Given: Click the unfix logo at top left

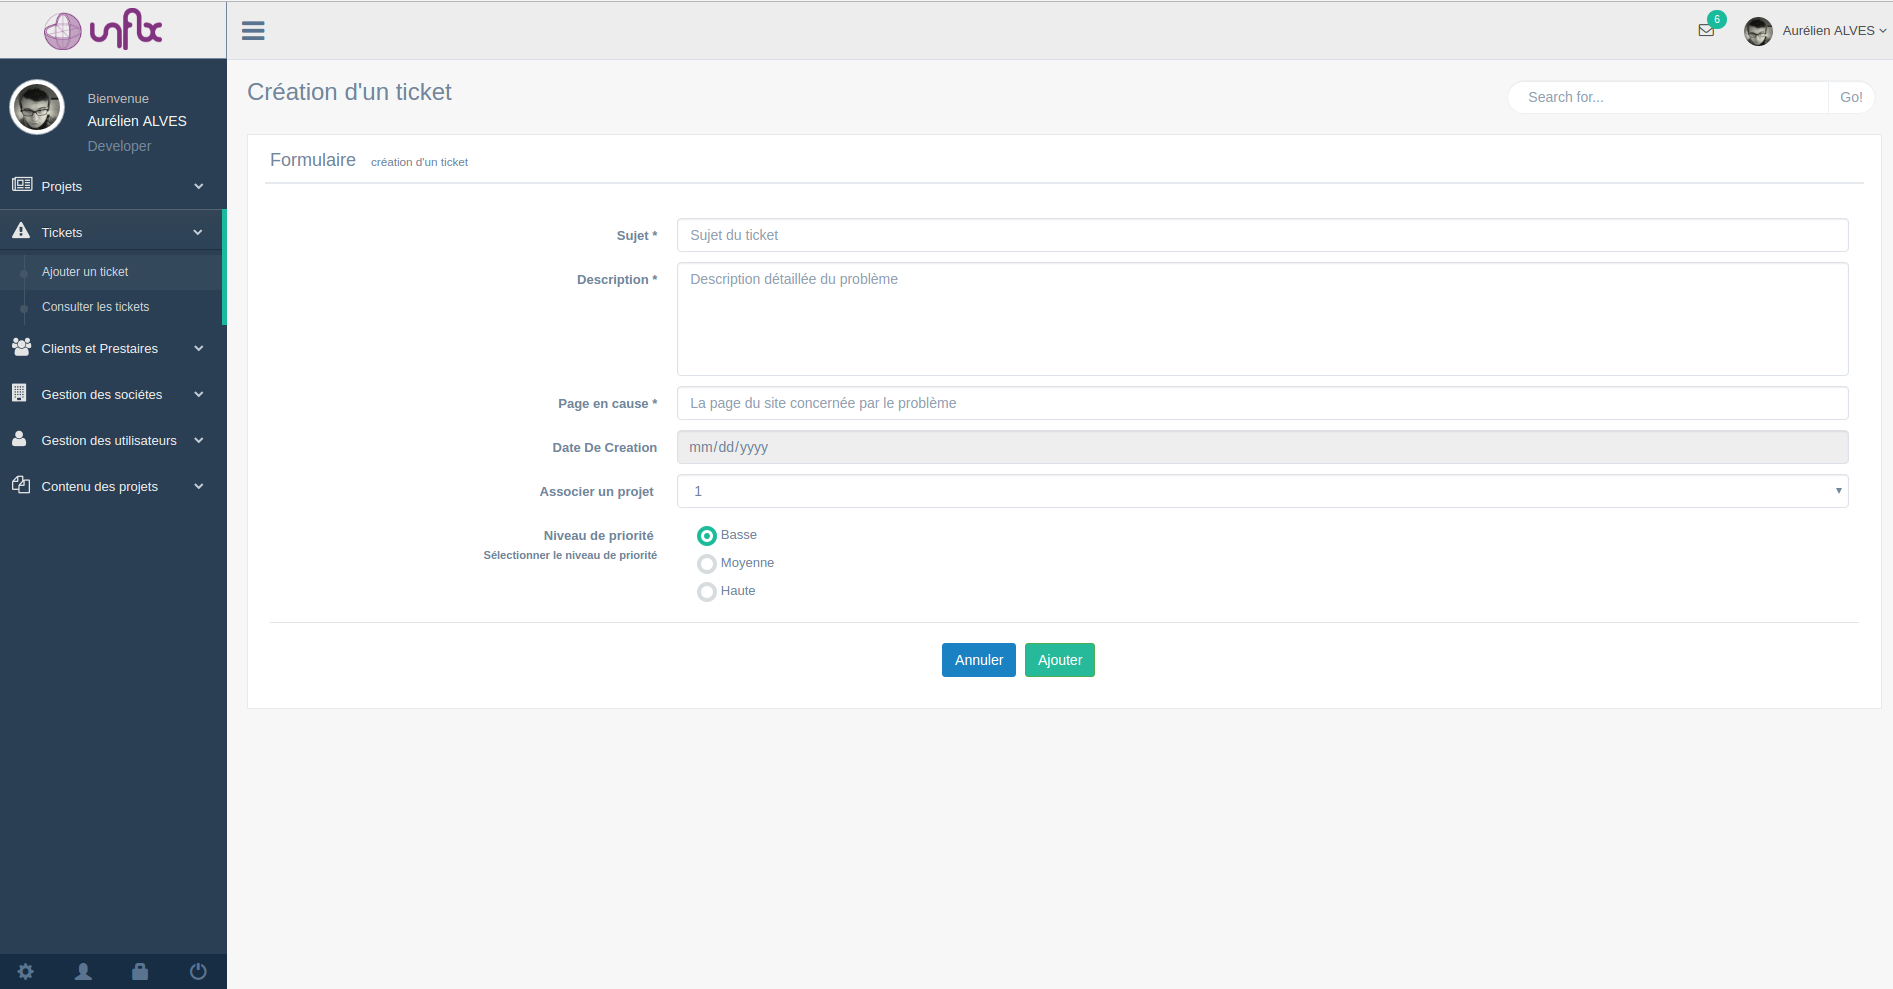Looking at the screenshot, I should pos(104,31).
